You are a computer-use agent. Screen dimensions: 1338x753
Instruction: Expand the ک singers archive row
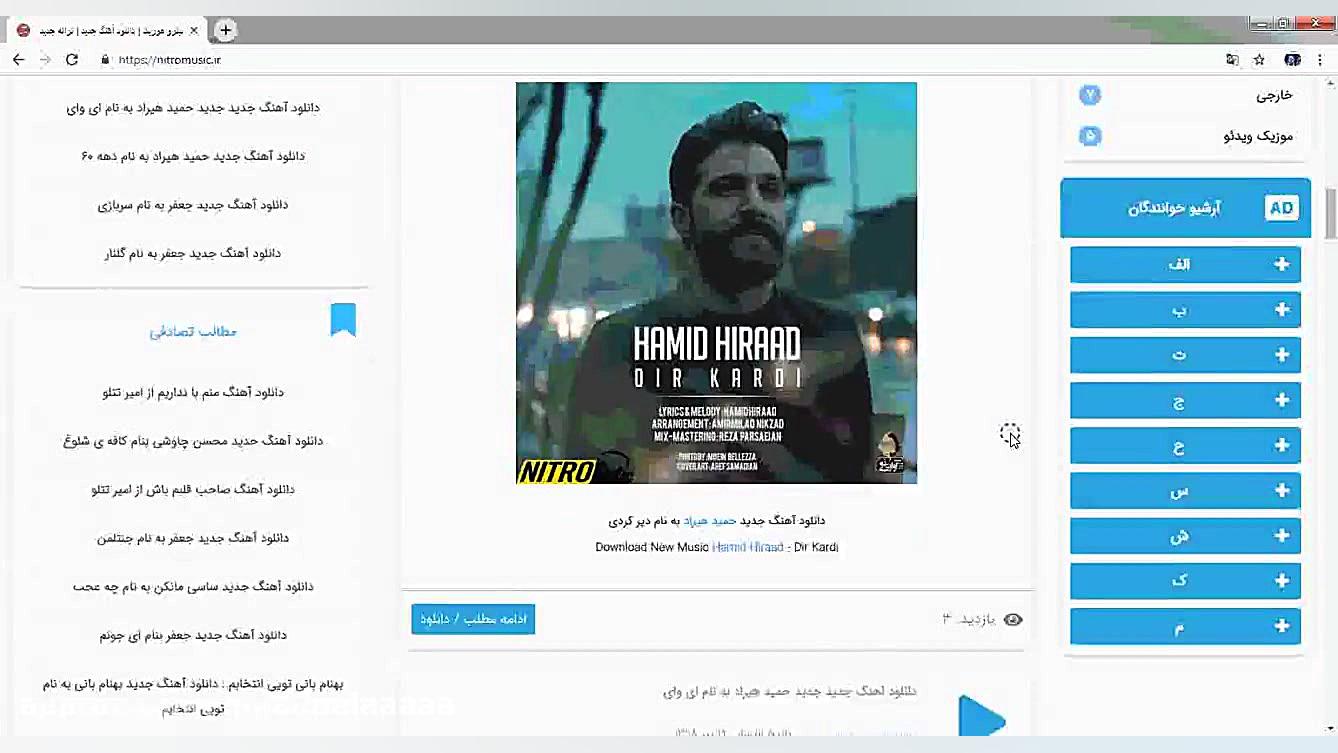tap(1185, 581)
